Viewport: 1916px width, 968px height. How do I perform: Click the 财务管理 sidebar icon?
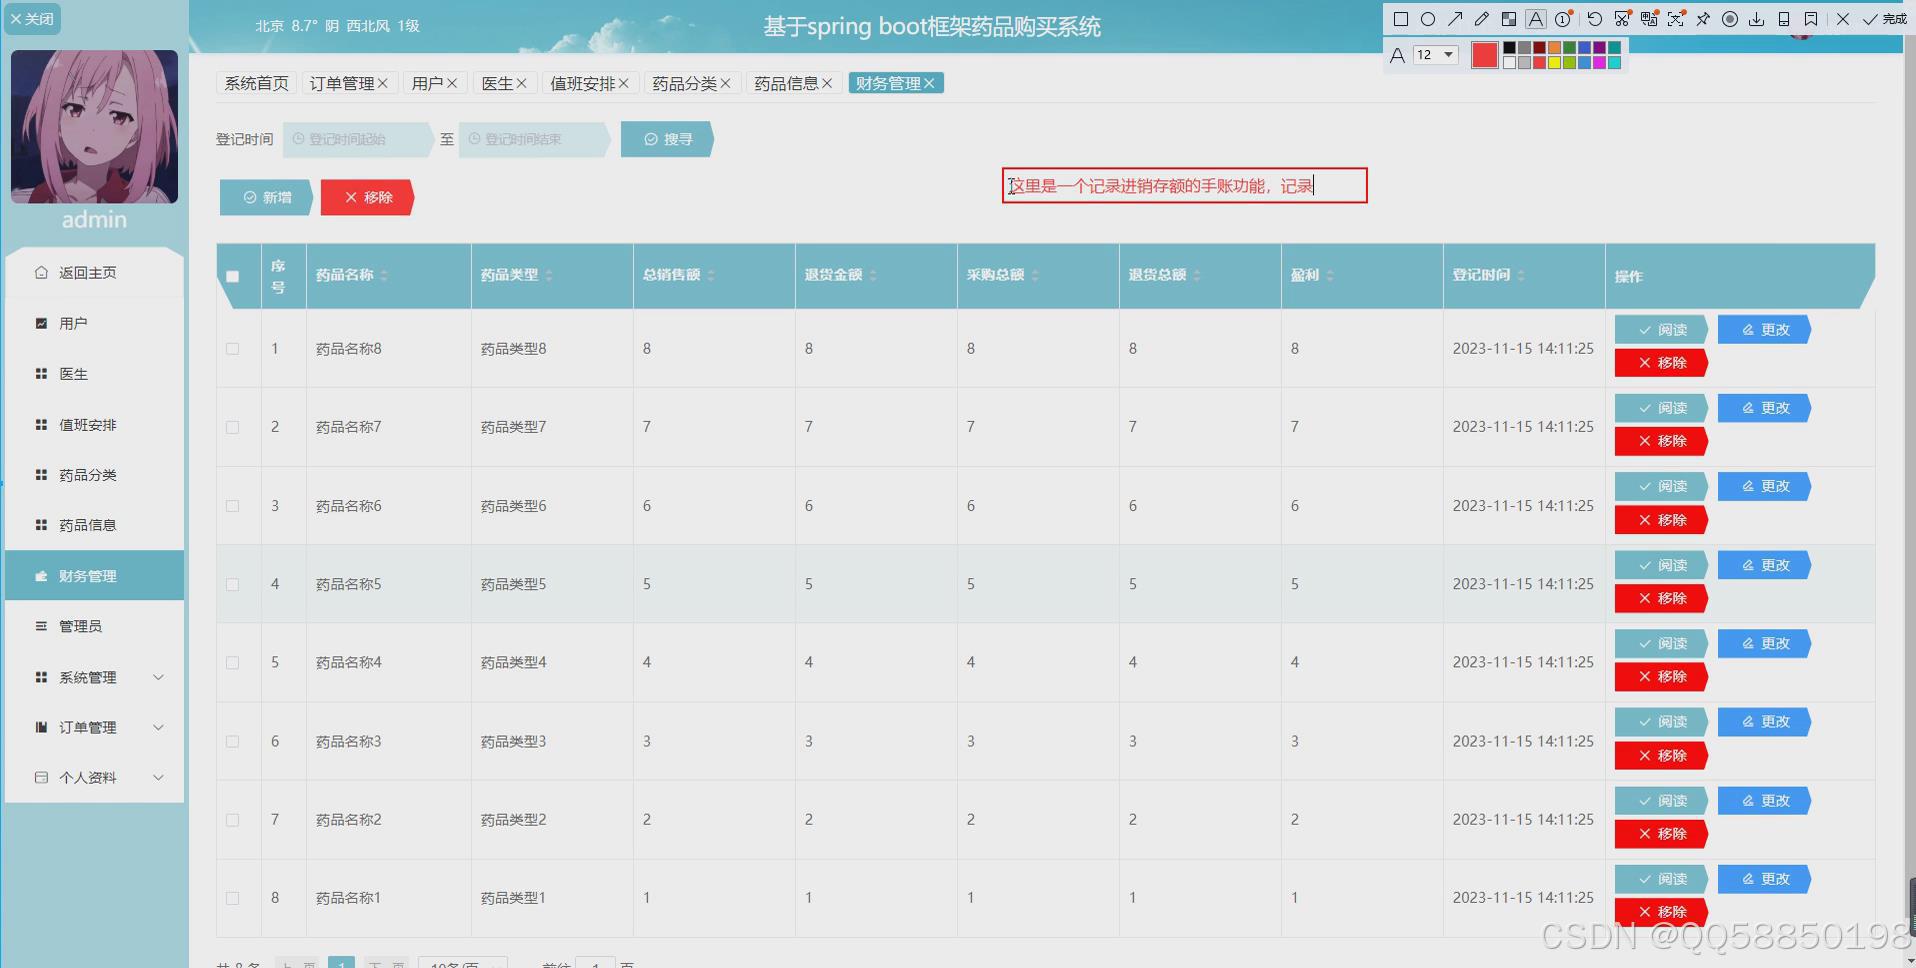(x=41, y=576)
